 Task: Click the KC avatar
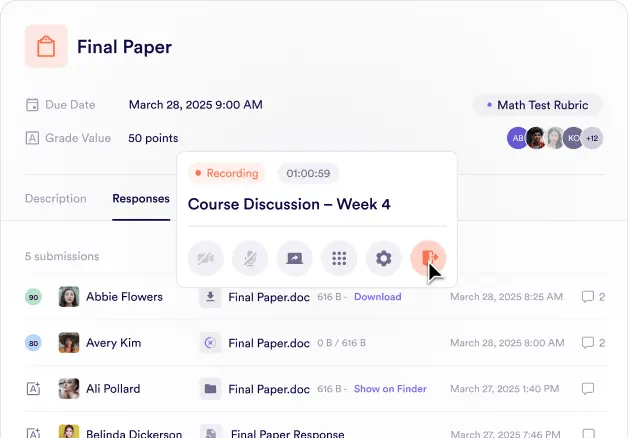(x=573, y=138)
